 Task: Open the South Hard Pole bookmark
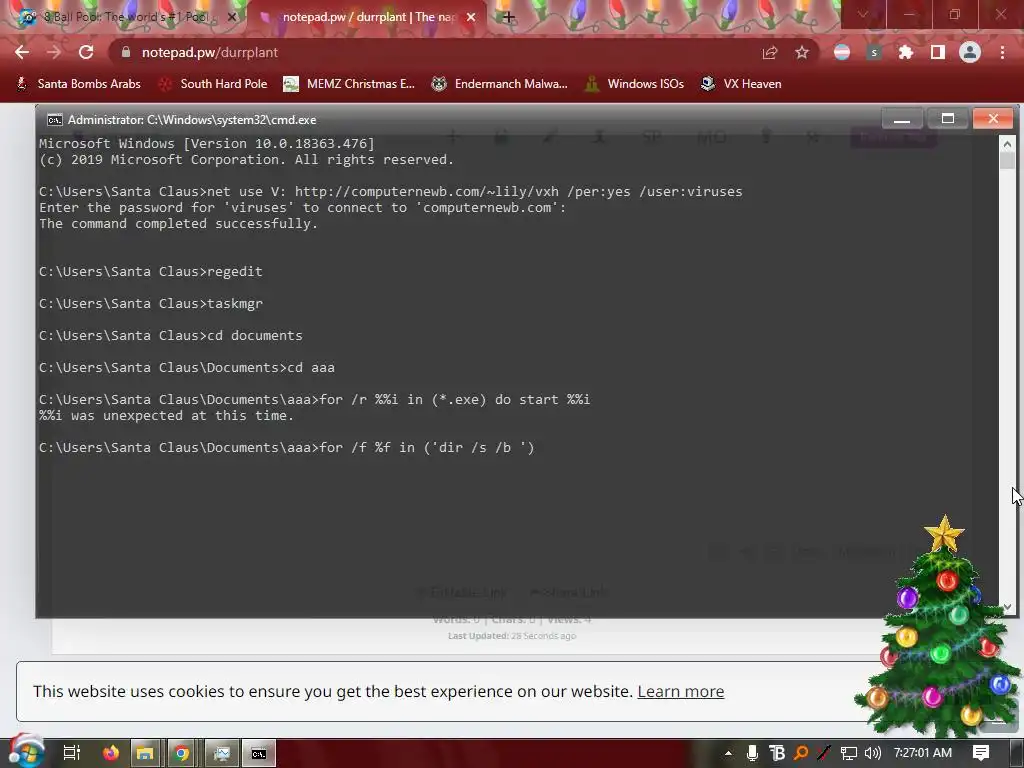pyautogui.click(x=214, y=84)
